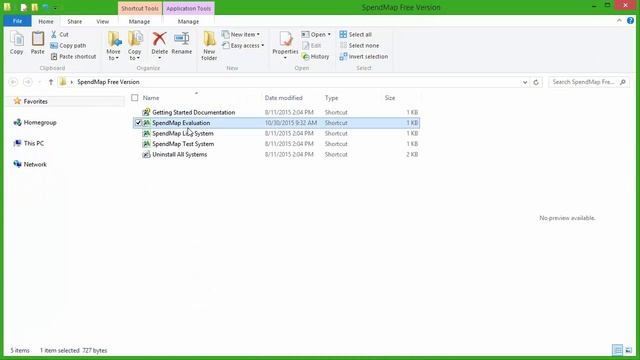Uncheck the SpendMap Evaluation checkbox
Viewport: 640px width, 360px height.
click(138, 123)
